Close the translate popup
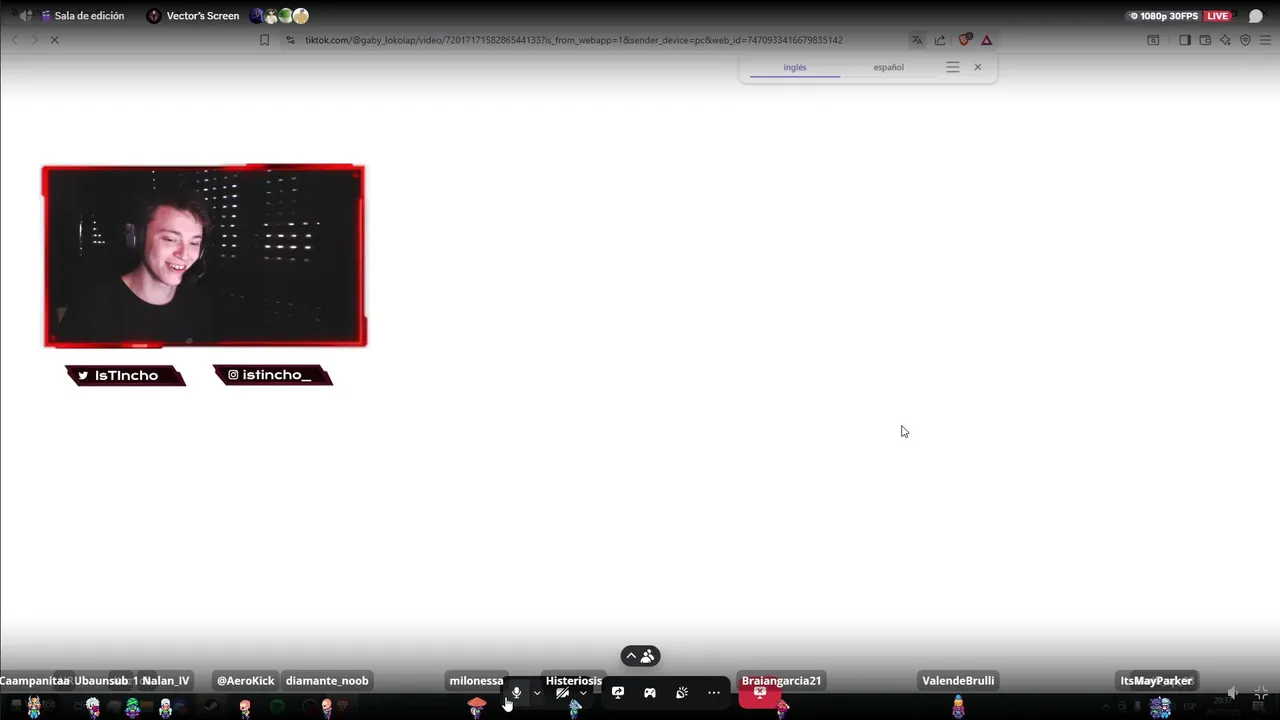 point(978,67)
